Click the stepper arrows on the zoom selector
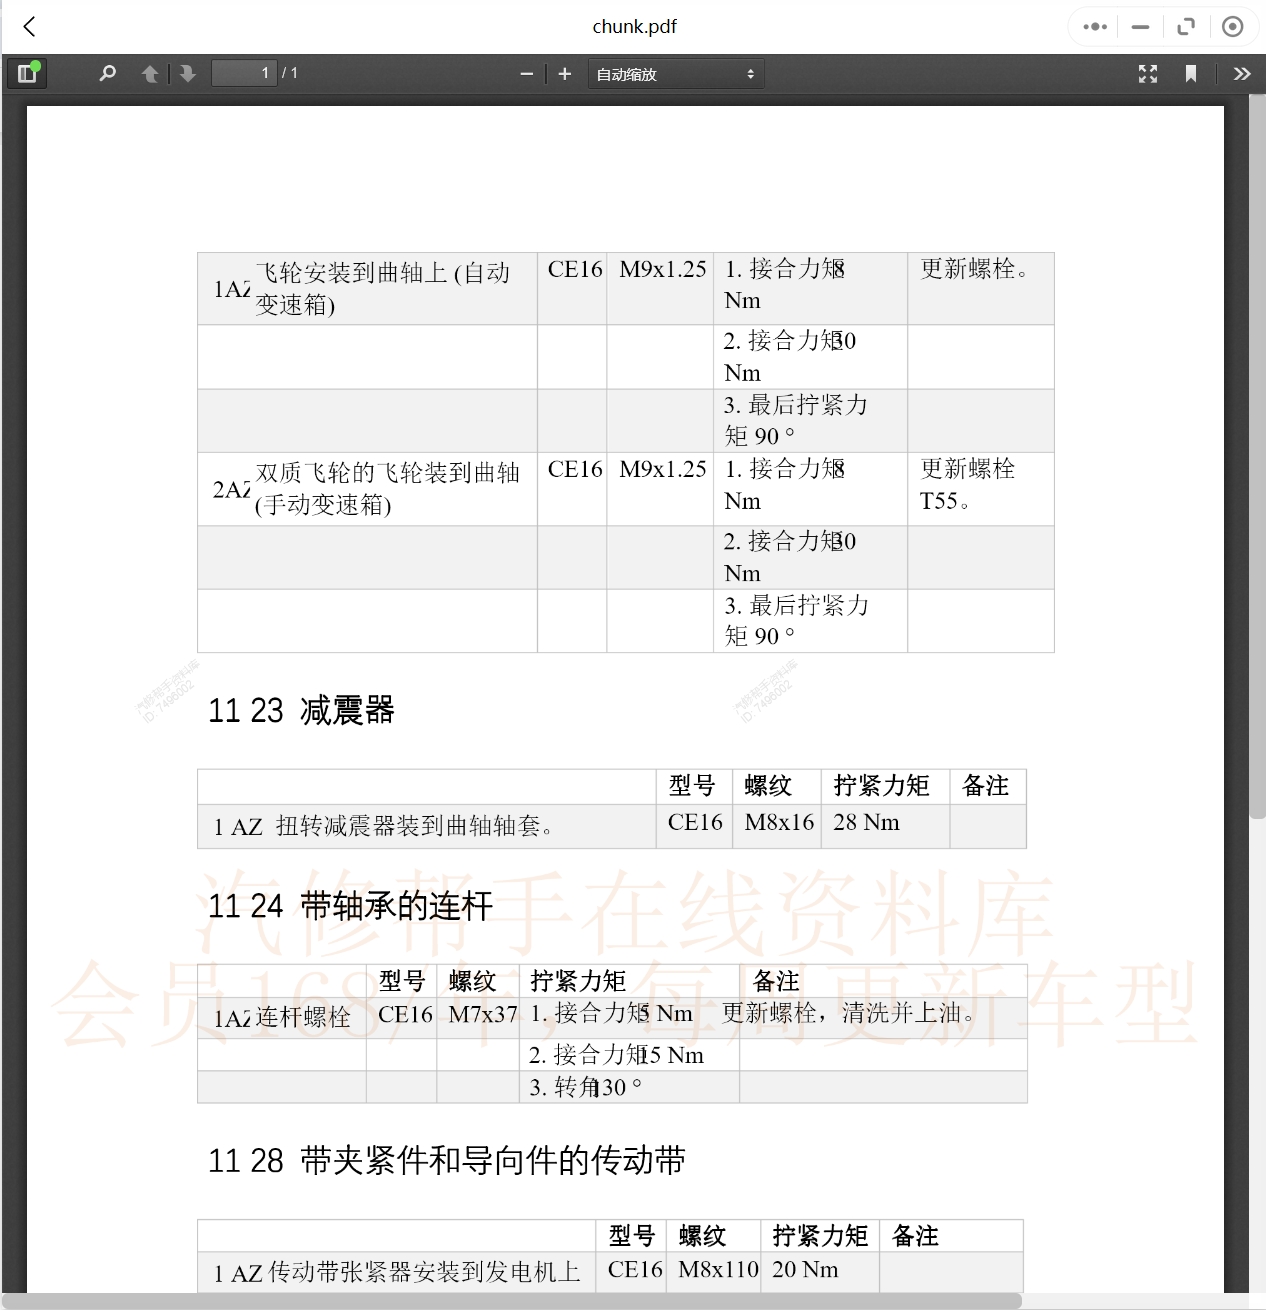Image resolution: width=1266 pixels, height=1310 pixels. tap(750, 73)
